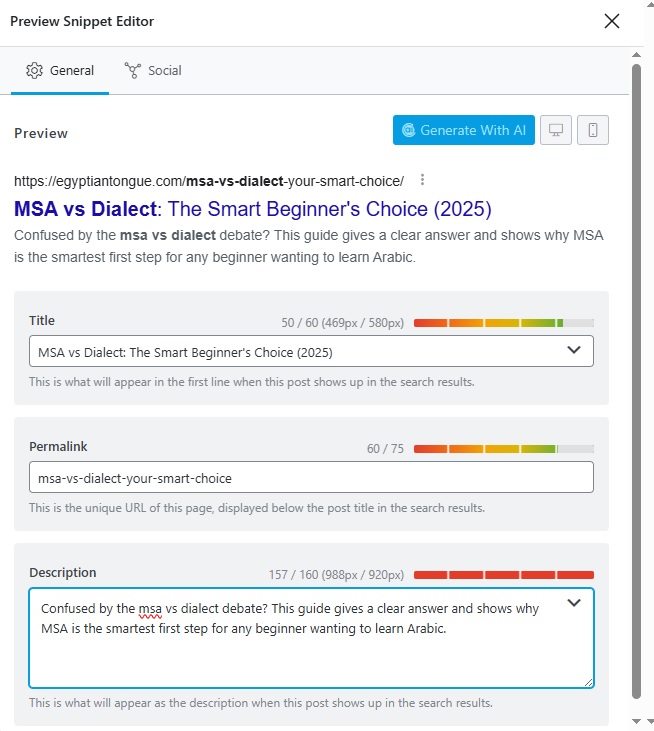
Task: Click the mobile preview icon
Action: [593, 130]
